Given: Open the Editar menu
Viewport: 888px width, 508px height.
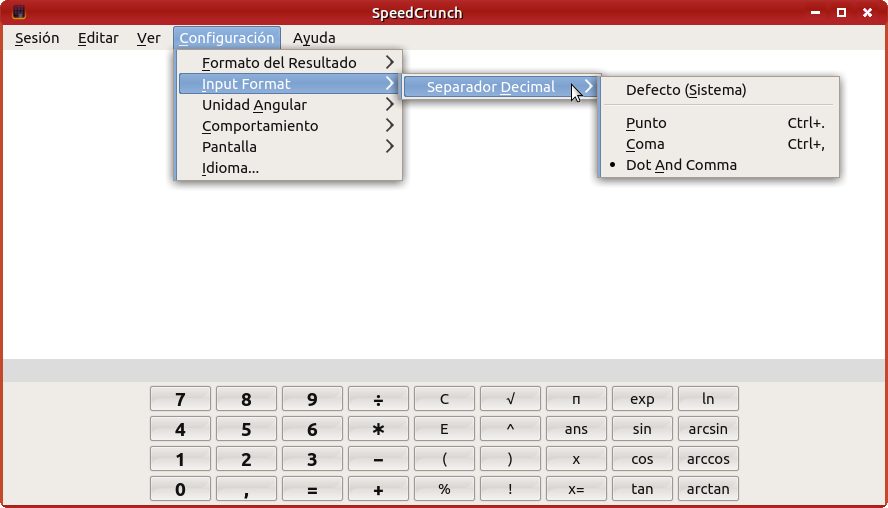Looking at the screenshot, I should tap(98, 38).
